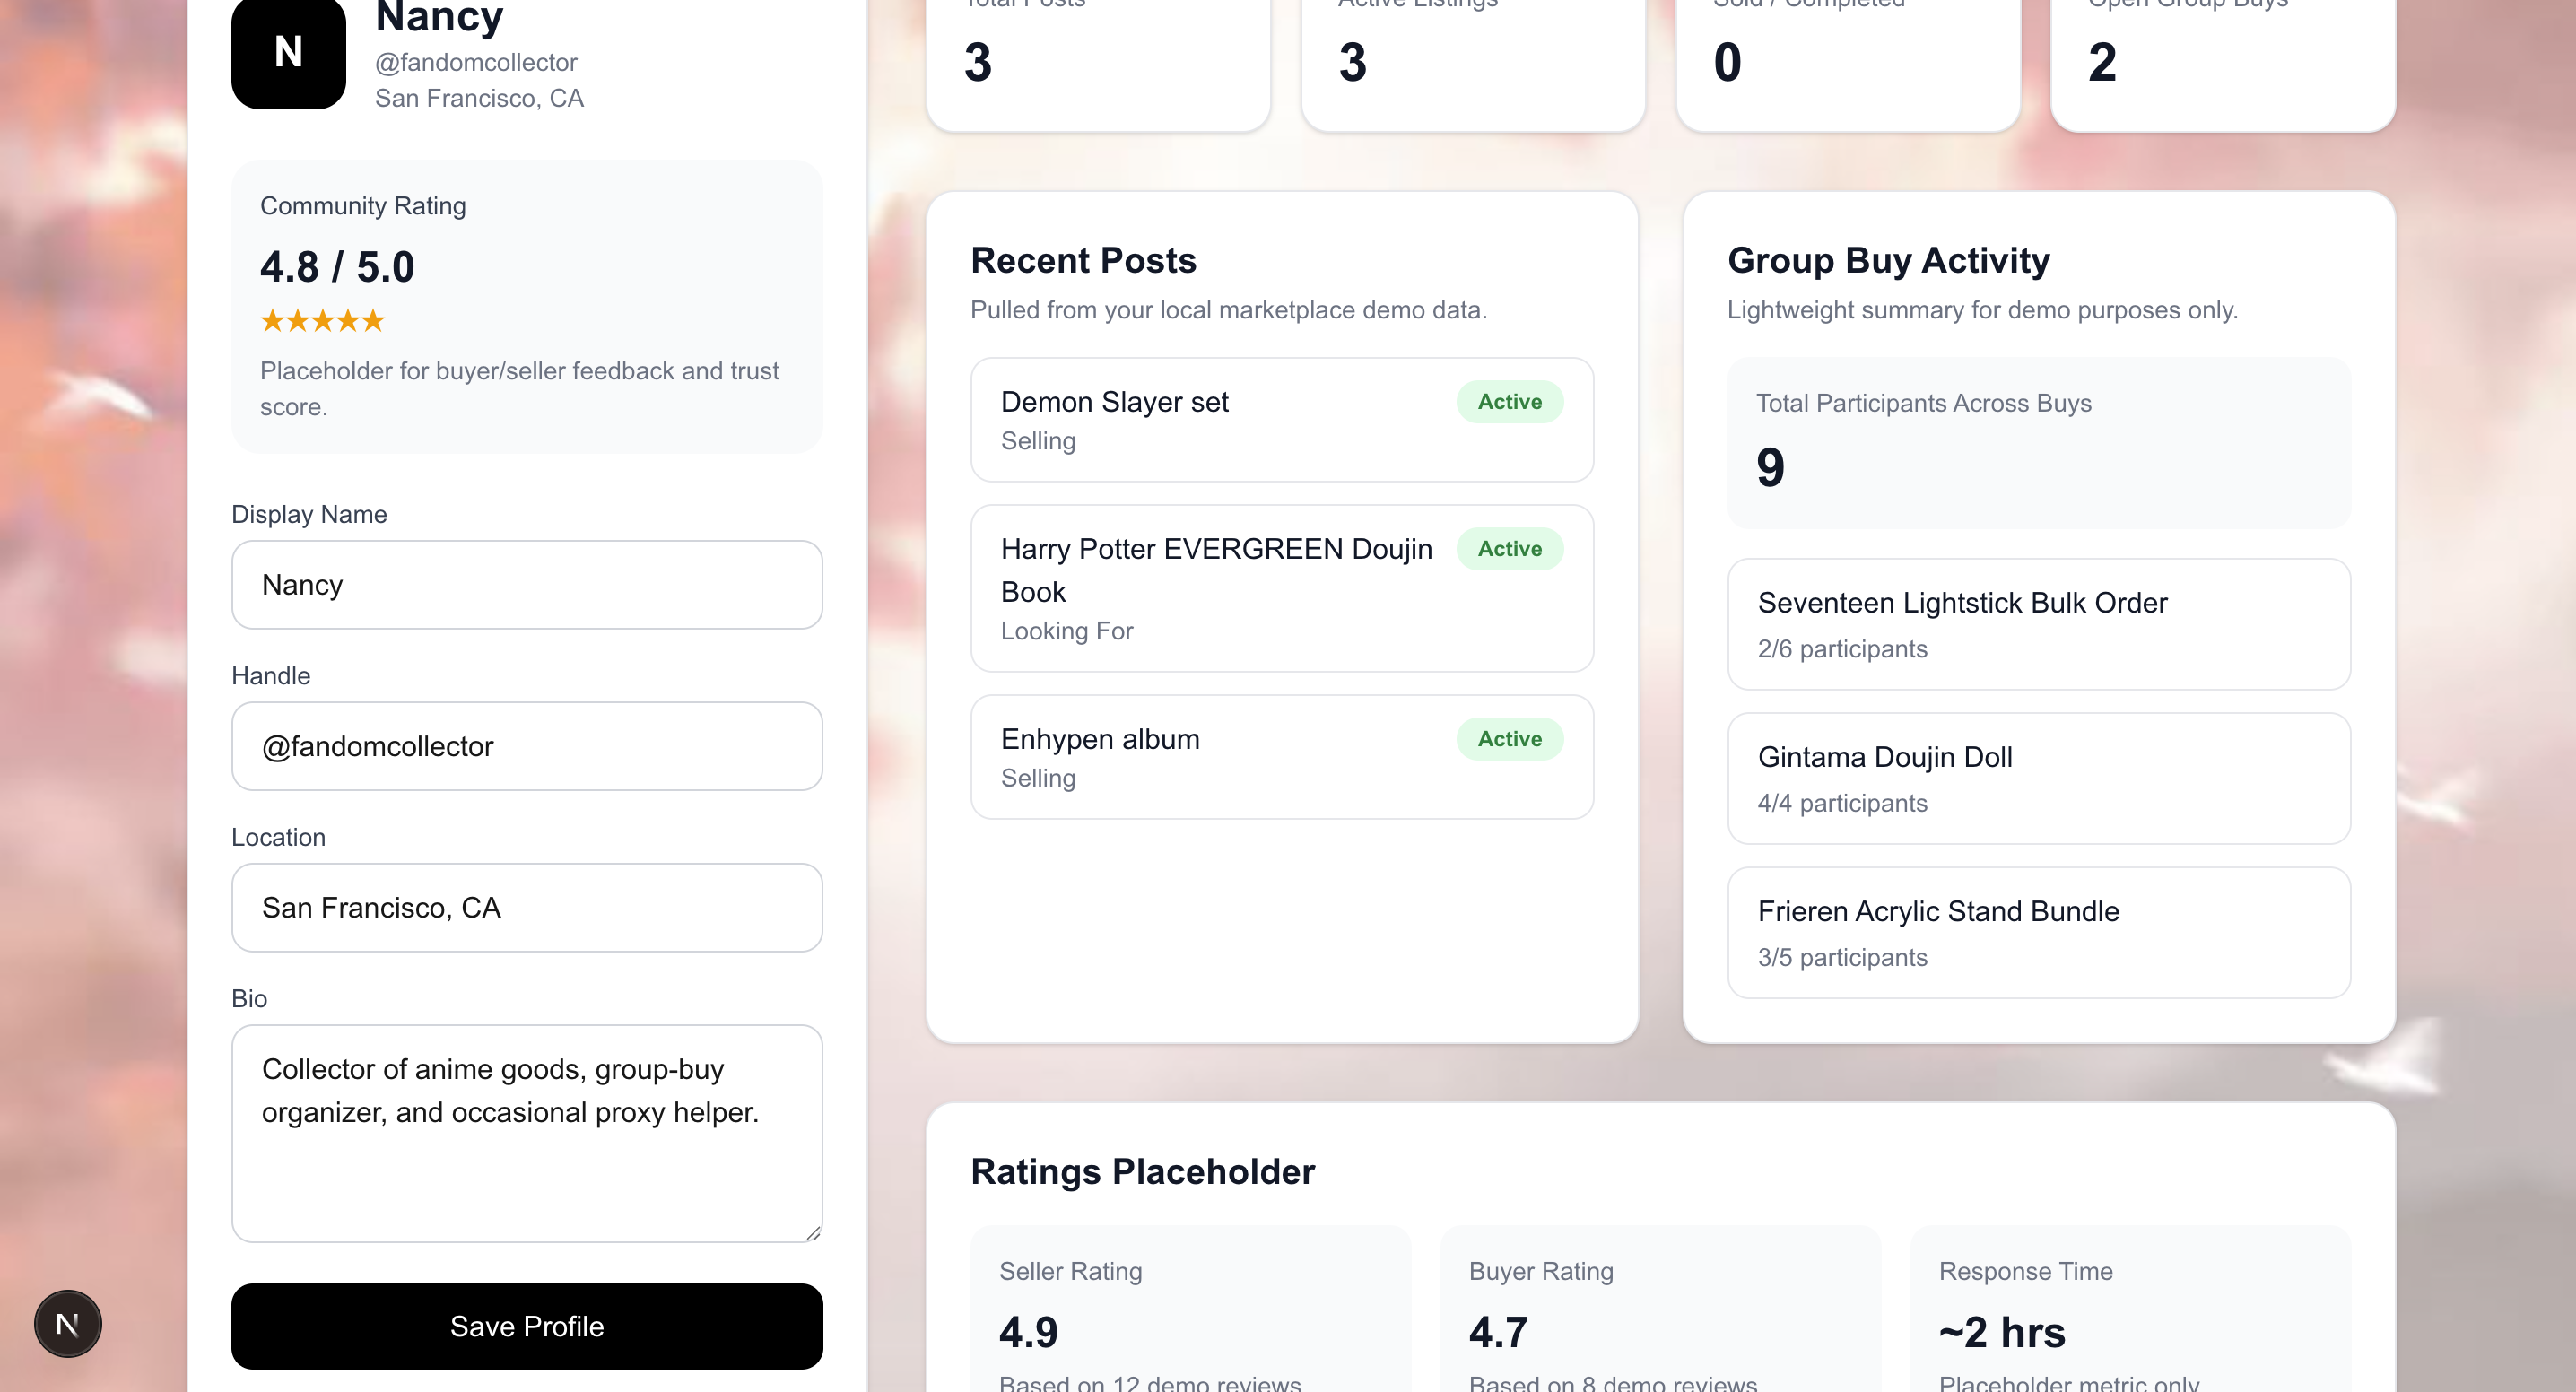Open Frieren Acrylic Stand Bundle entry
The width and height of the screenshot is (2576, 1392).
click(x=2038, y=932)
